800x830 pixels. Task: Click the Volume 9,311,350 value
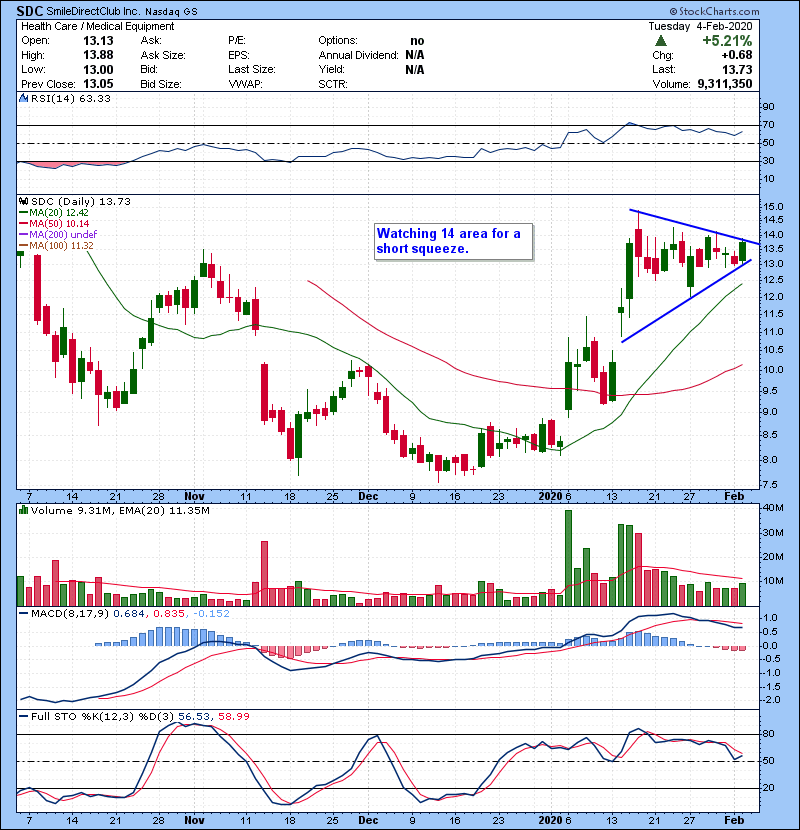pos(725,84)
